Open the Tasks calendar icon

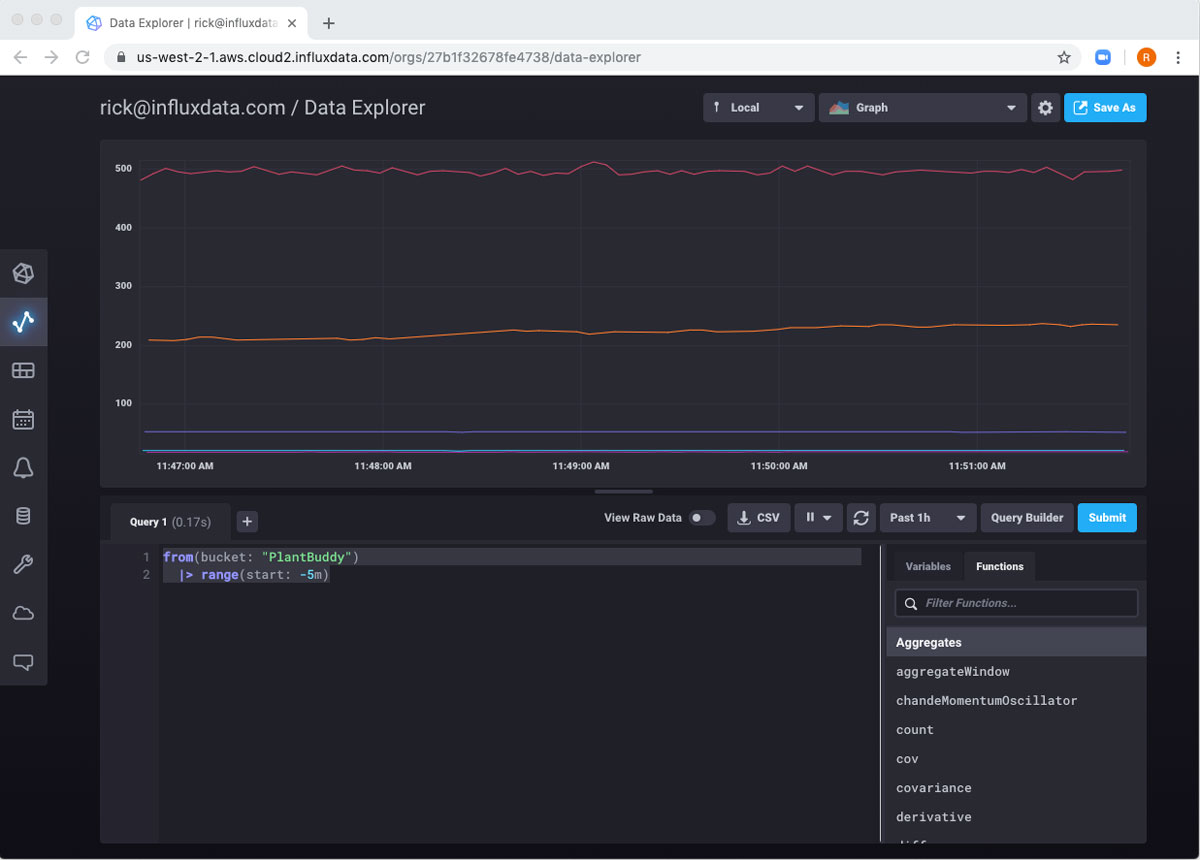(23, 419)
